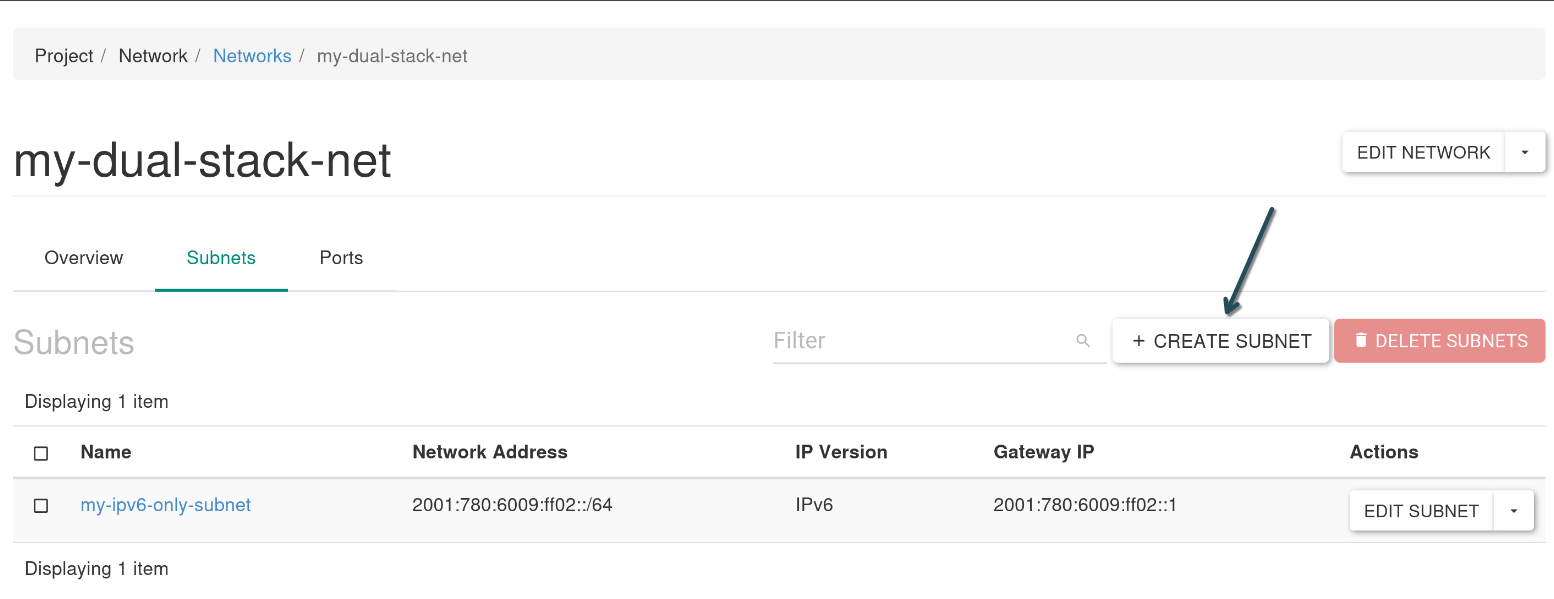Image resolution: width=1554 pixels, height=599 pixels.
Task: Open the my-ipv6-only-subnet link
Action: click(166, 505)
